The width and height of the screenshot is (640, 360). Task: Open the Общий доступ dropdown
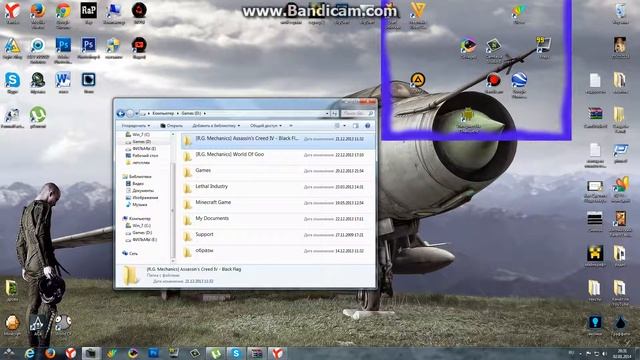point(266,126)
